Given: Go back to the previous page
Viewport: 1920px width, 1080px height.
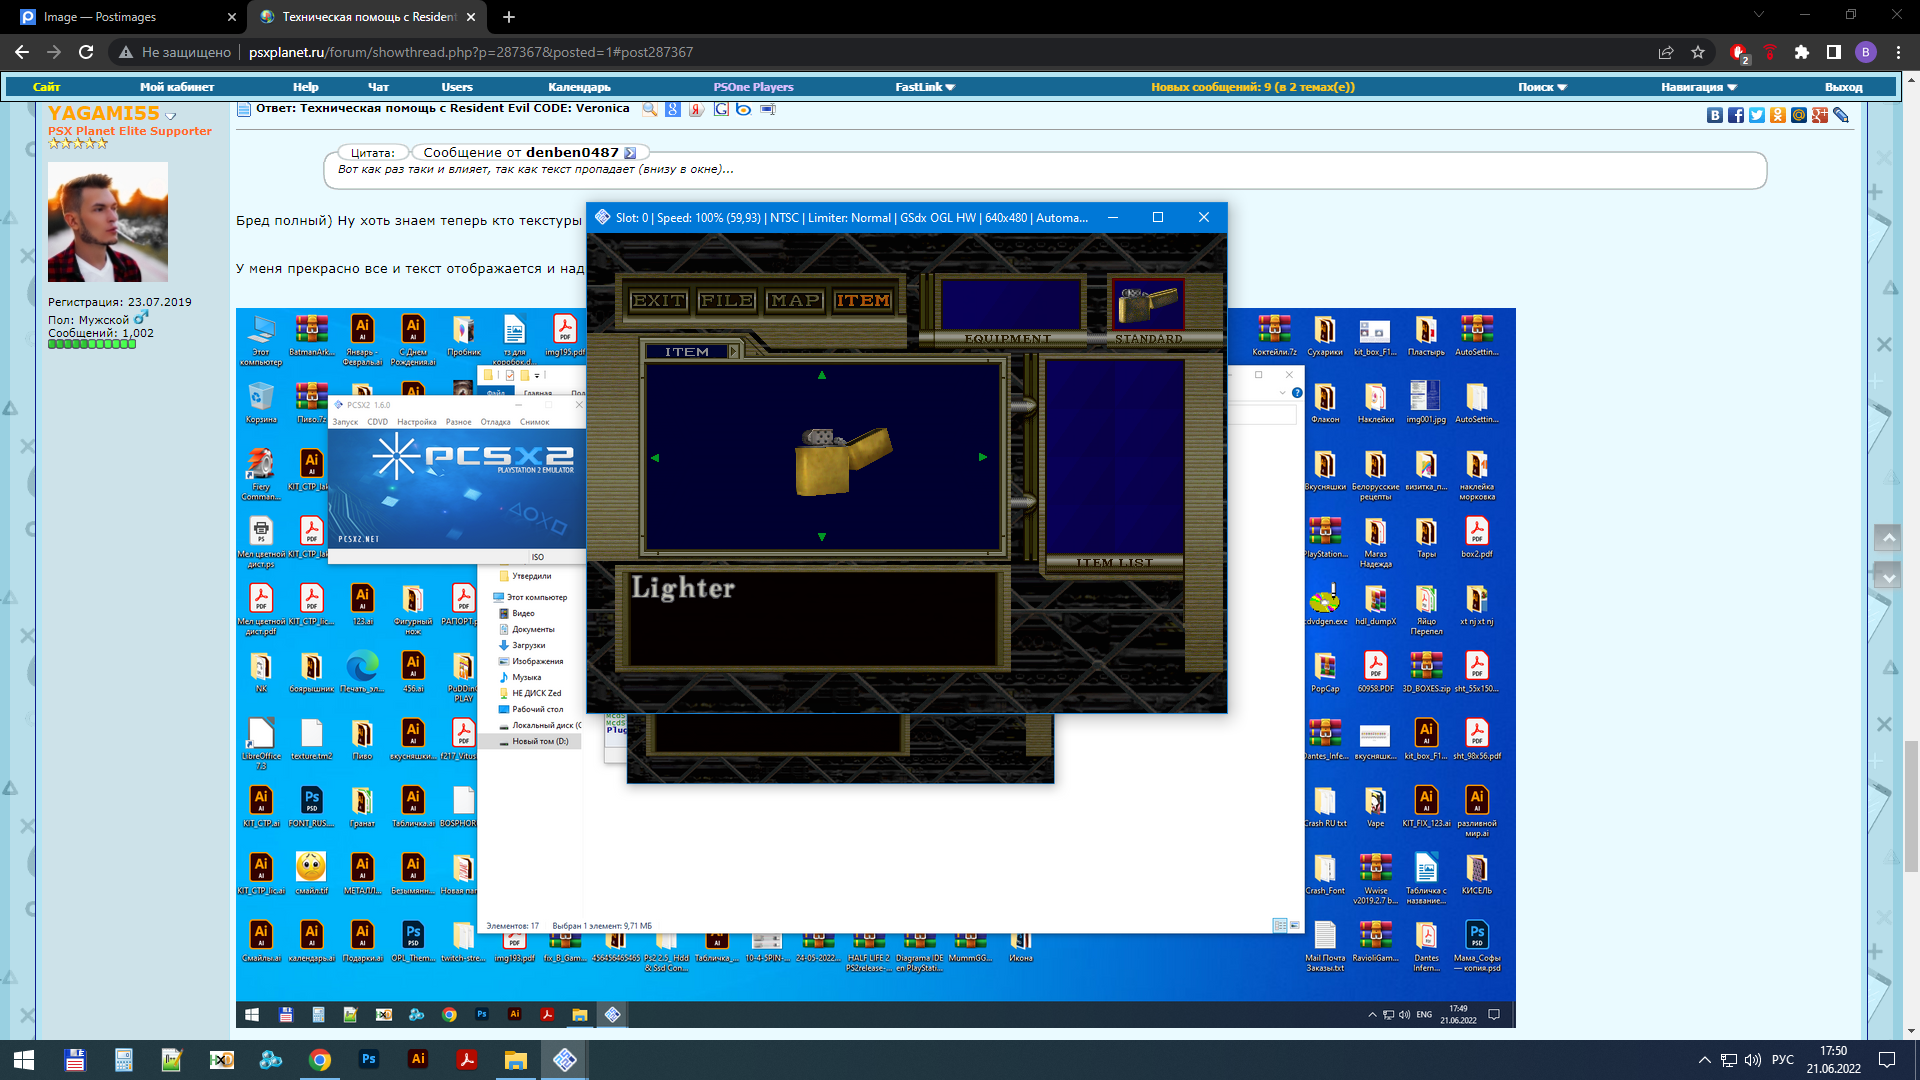Looking at the screenshot, I should tap(22, 52).
